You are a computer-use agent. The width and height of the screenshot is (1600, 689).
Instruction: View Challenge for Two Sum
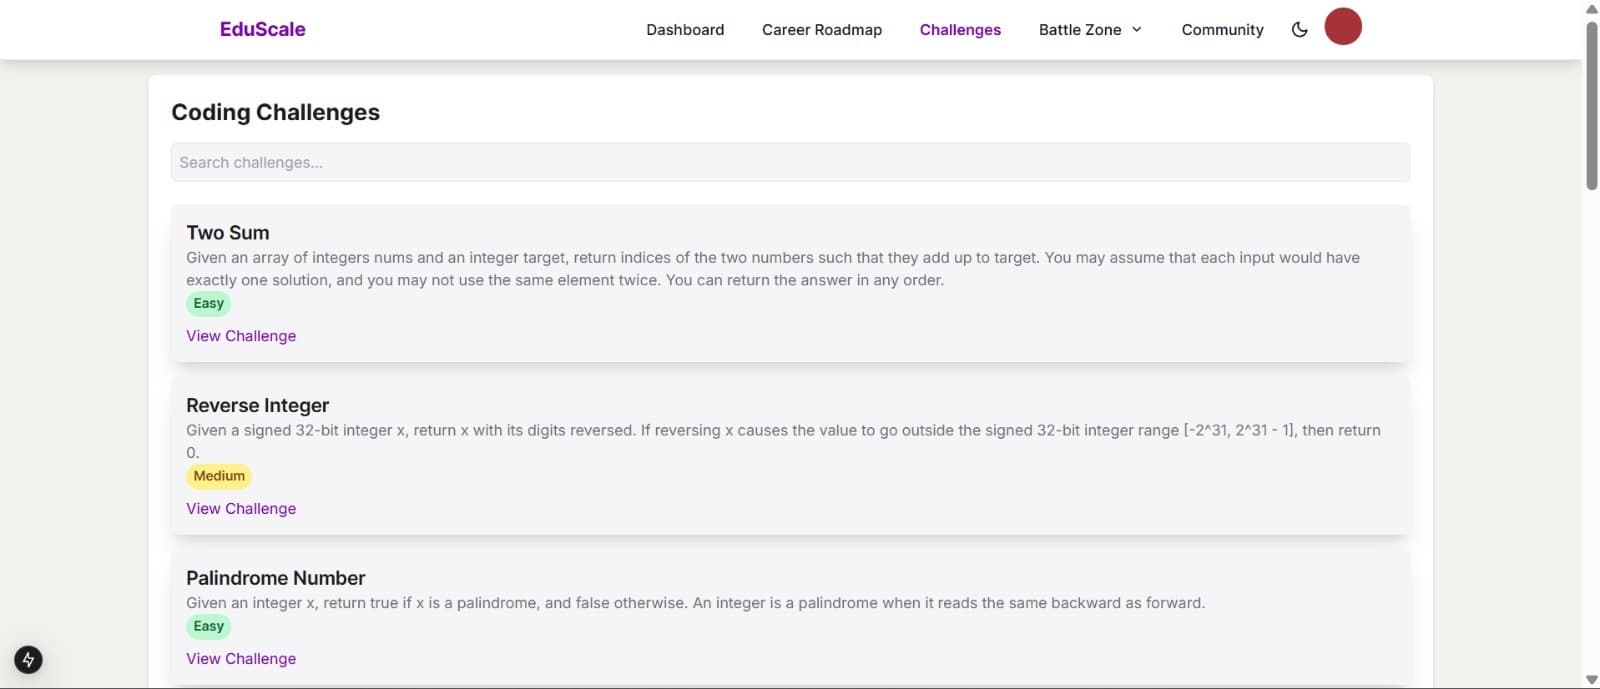241,336
